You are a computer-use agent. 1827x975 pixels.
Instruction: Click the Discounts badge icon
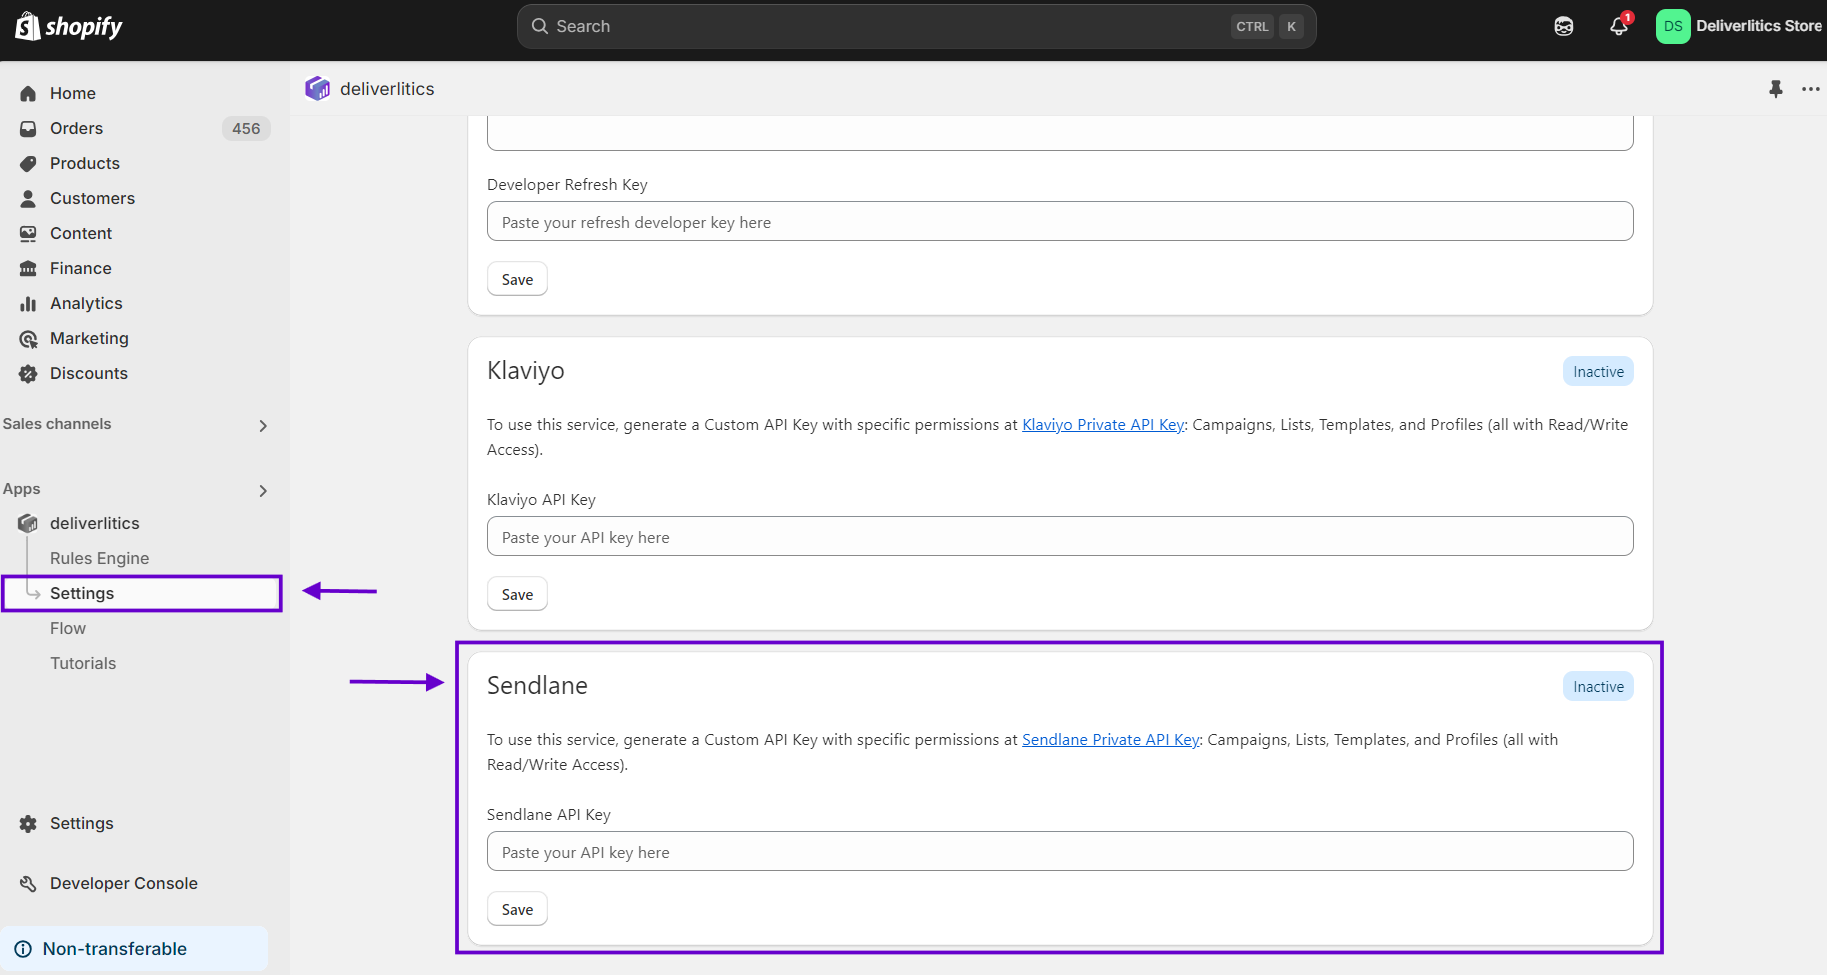point(28,374)
